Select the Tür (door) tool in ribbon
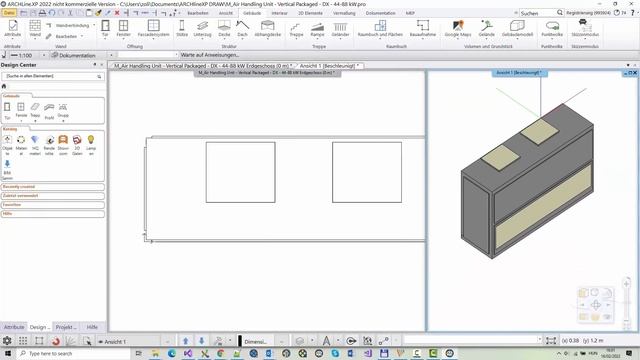This screenshot has width=640, height=360. point(105,29)
